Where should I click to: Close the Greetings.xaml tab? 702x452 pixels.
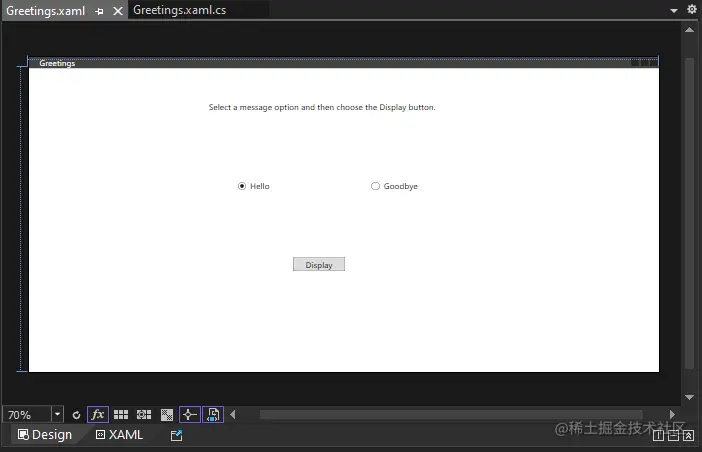[x=118, y=11]
